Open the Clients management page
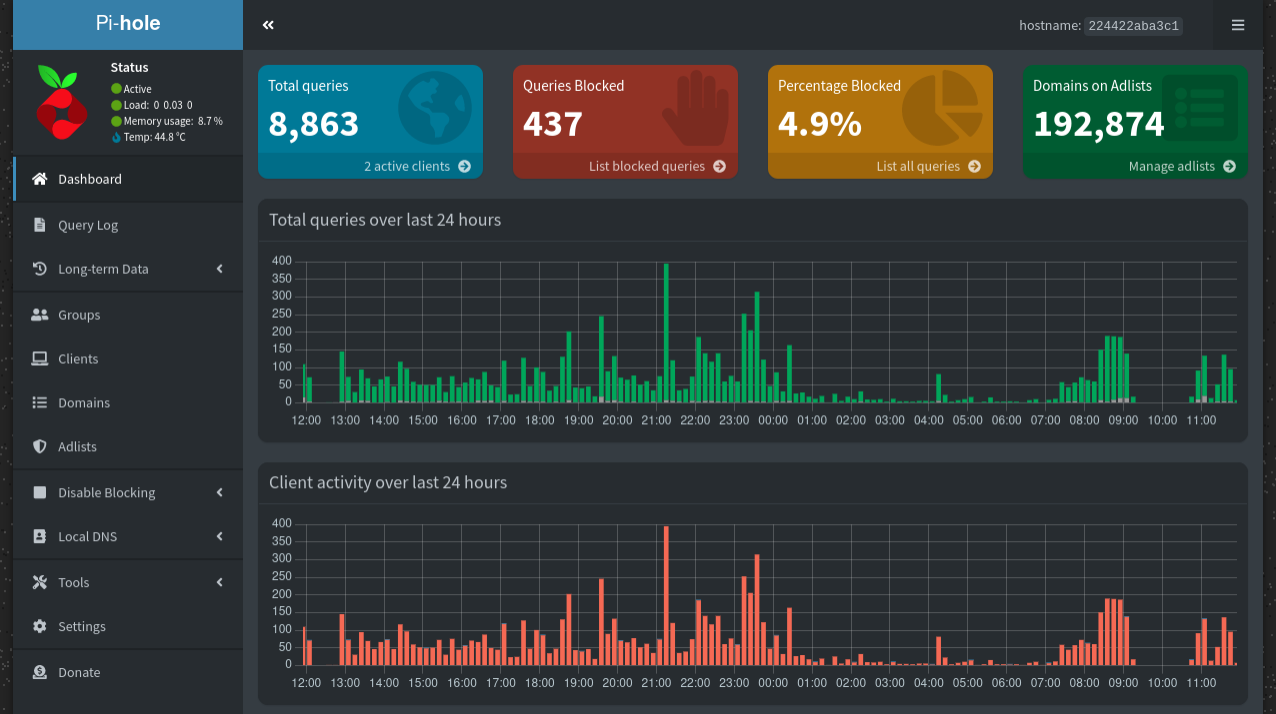The height and width of the screenshot is (714, 1276). click(80, 358)
